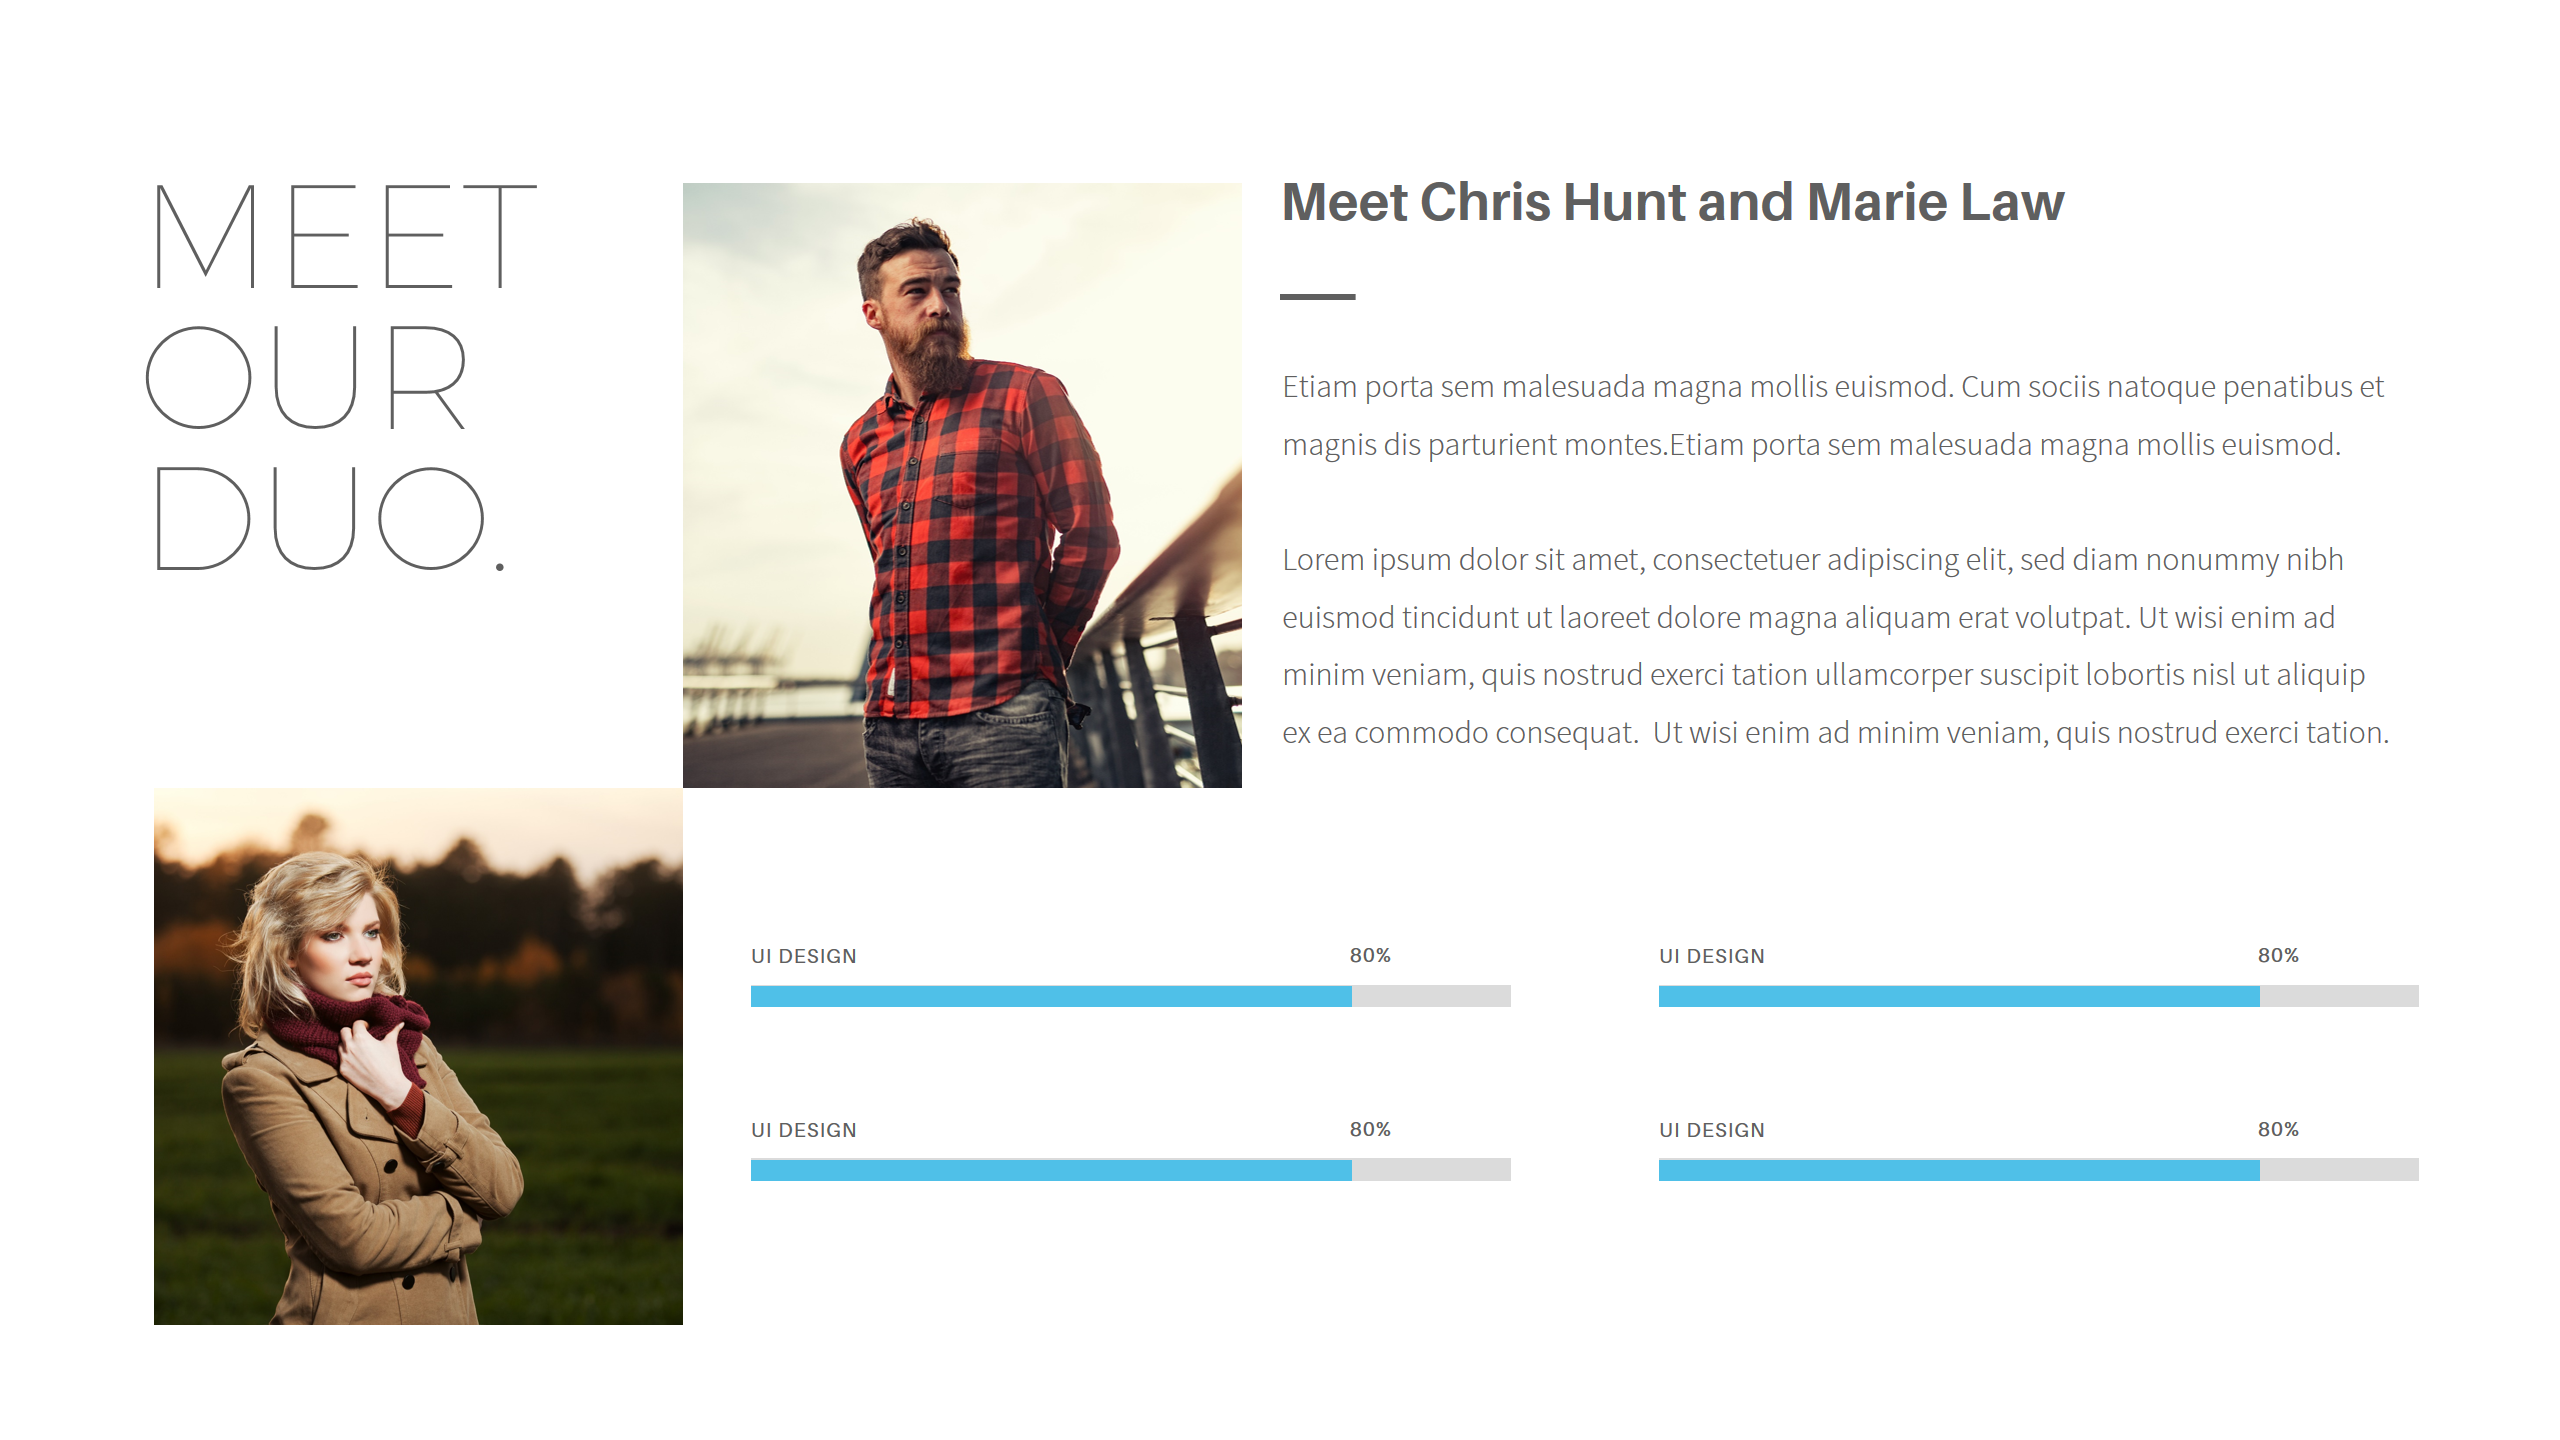Screen dimensions: 2560x1440
Task: Click the gray unfilled end of lower-right bar
Action: pyautogui.click(x=2339, y=1170)
